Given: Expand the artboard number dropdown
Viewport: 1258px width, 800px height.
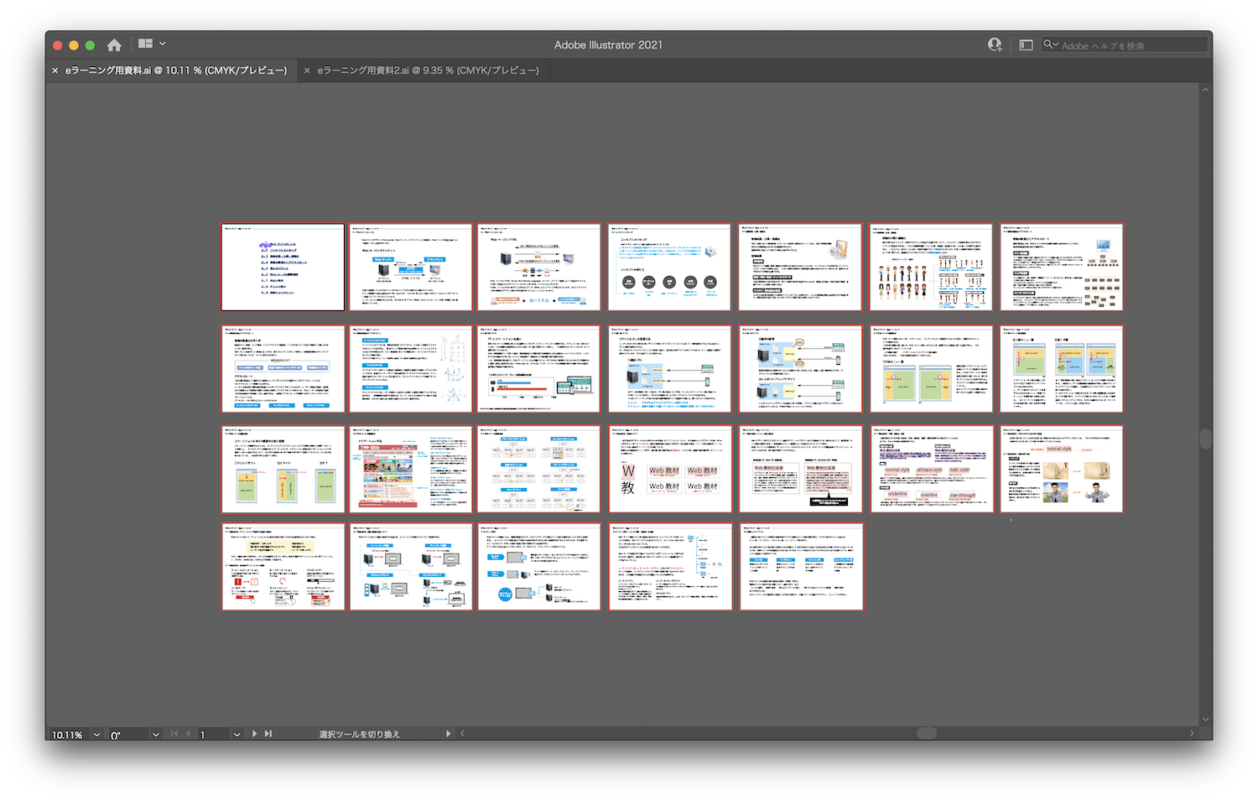Looking at the screenshot, I should point(236,734).
